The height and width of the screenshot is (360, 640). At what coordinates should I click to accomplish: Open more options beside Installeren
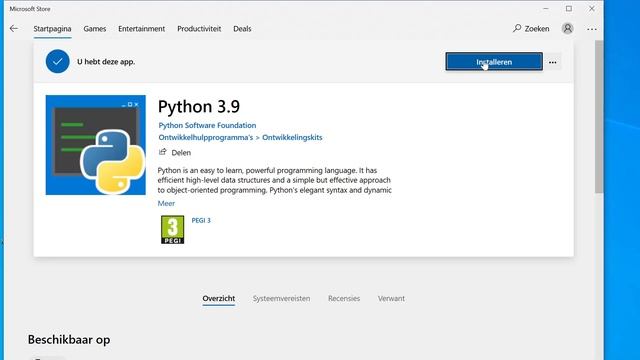point(553,62)
